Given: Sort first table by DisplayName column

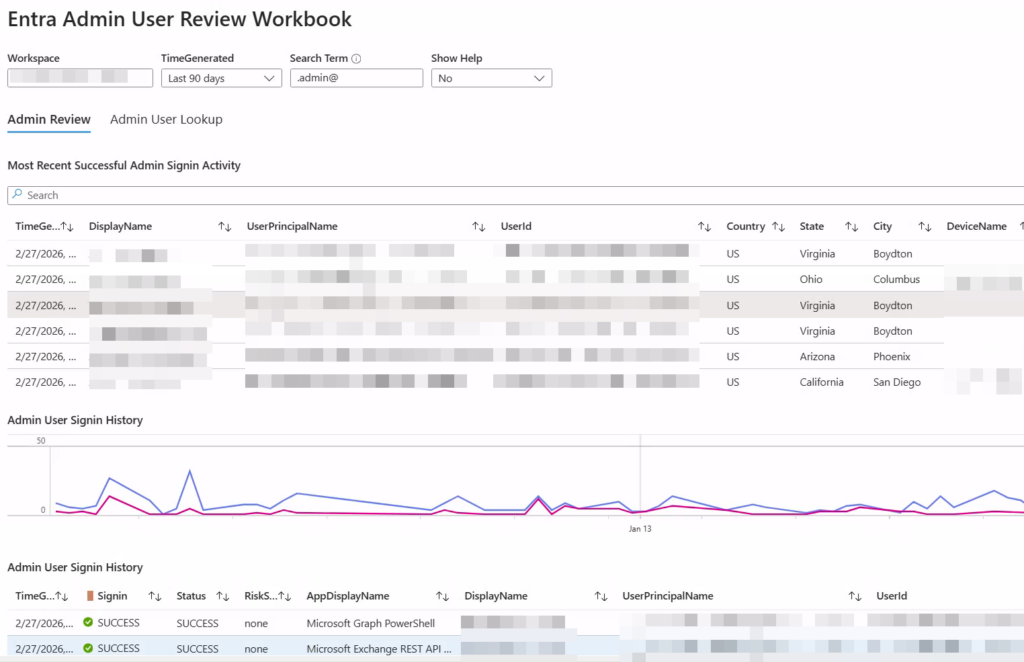Looking at the screenshot, I should pyautogui.click(x=224, y=227).
